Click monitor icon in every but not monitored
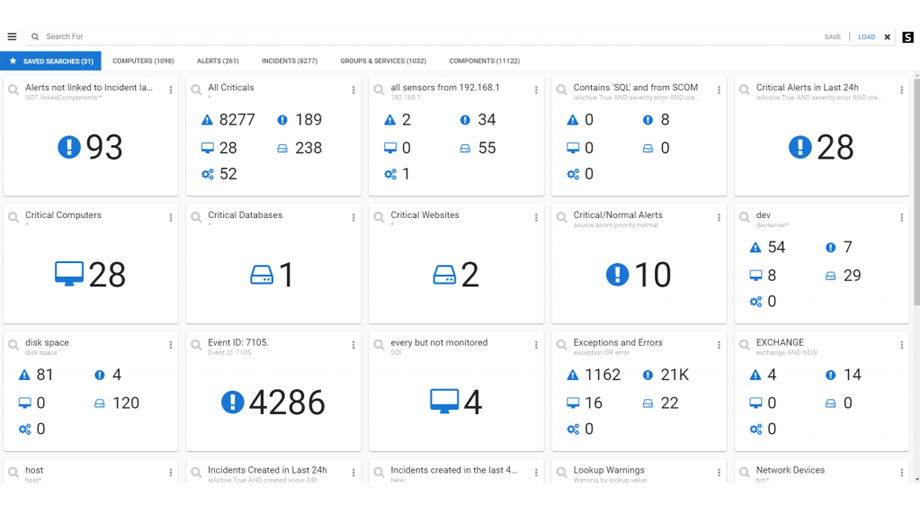This screenshot has height=518, width=920. [x=444, y=401]
